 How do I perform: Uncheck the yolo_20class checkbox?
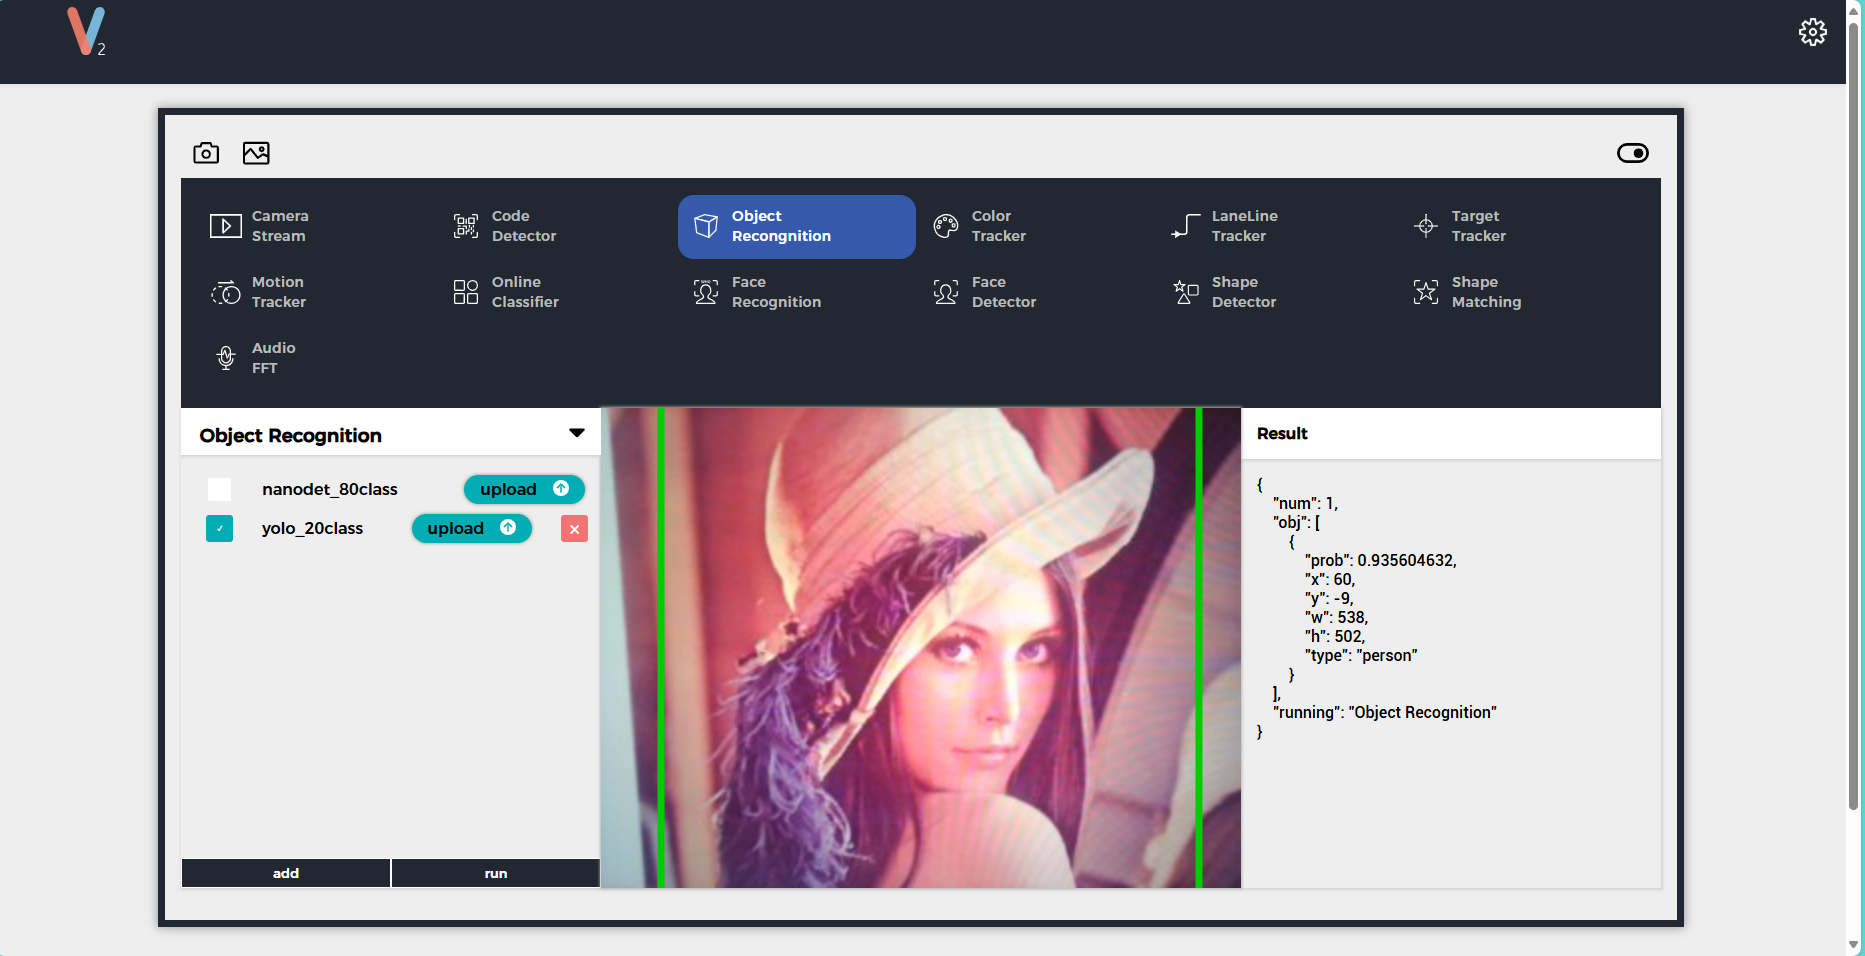pyautogui.click(x=219, y=528)
